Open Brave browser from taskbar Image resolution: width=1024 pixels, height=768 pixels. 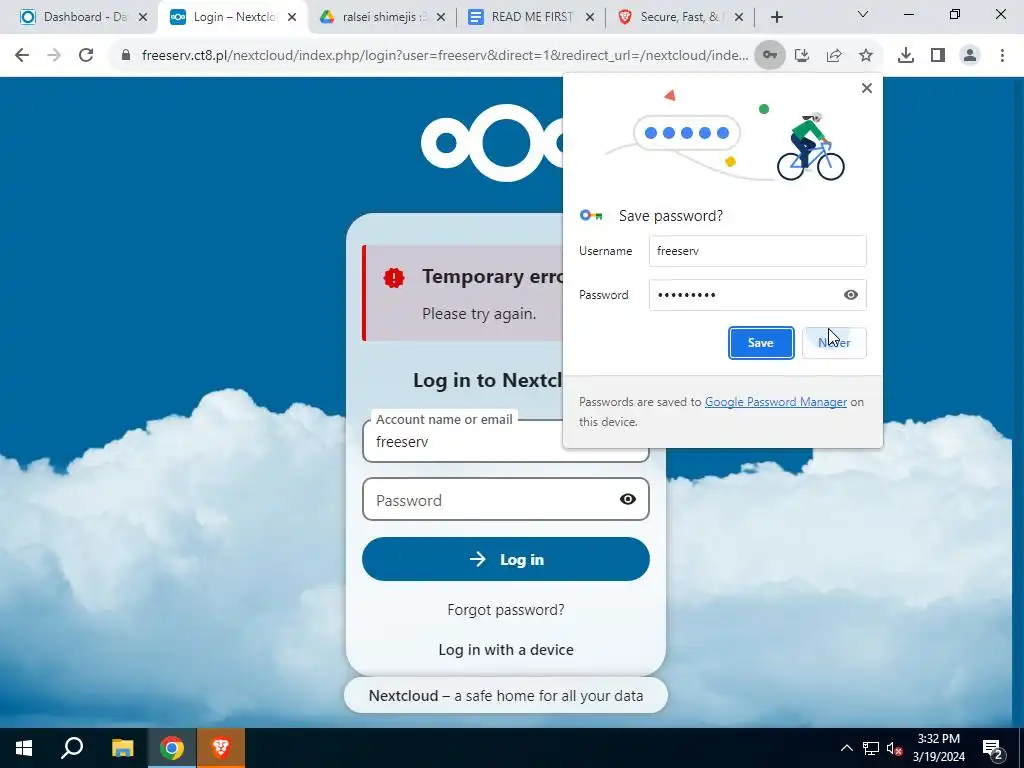(221, 748)
